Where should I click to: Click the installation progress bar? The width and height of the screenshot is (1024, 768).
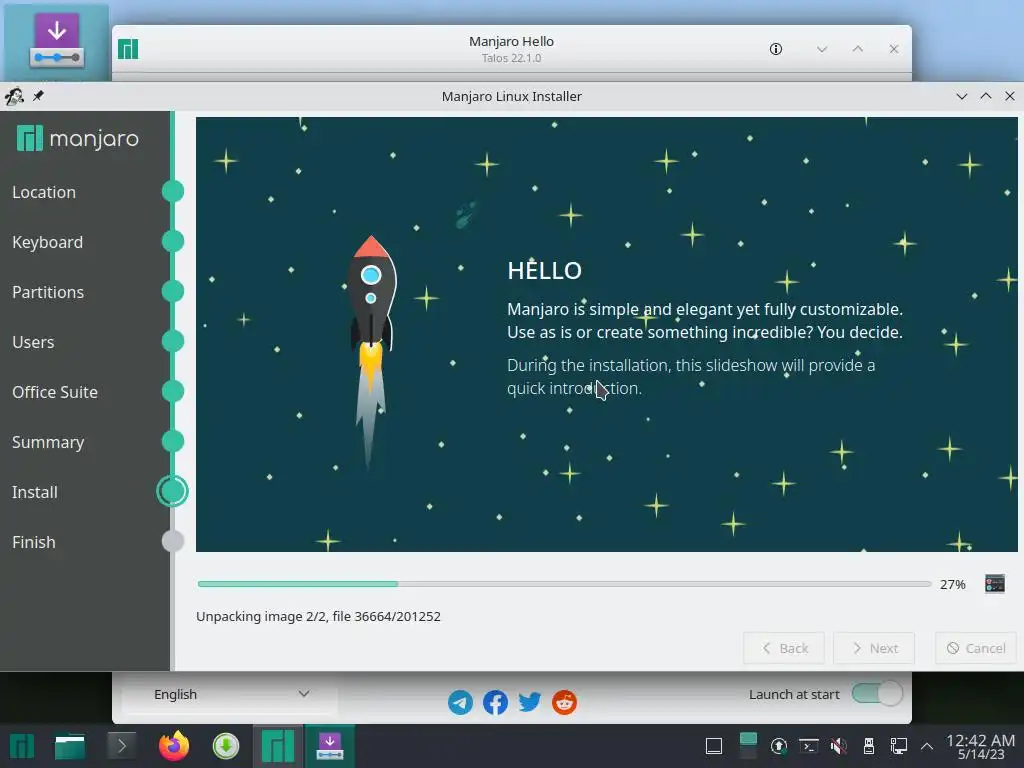(564, 584)
